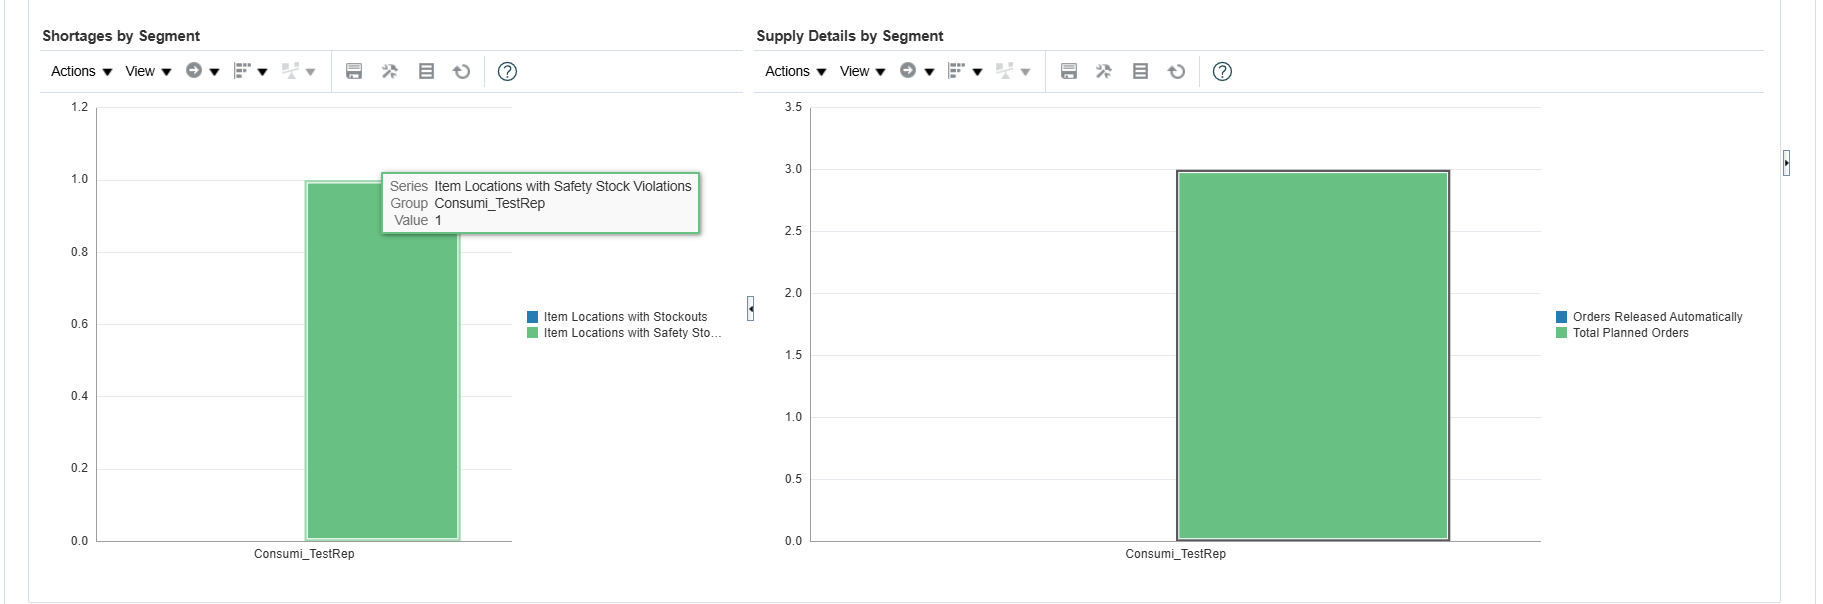Refresh the Shortages by Segment chart
1823x604 pixels.
(462, 71)
